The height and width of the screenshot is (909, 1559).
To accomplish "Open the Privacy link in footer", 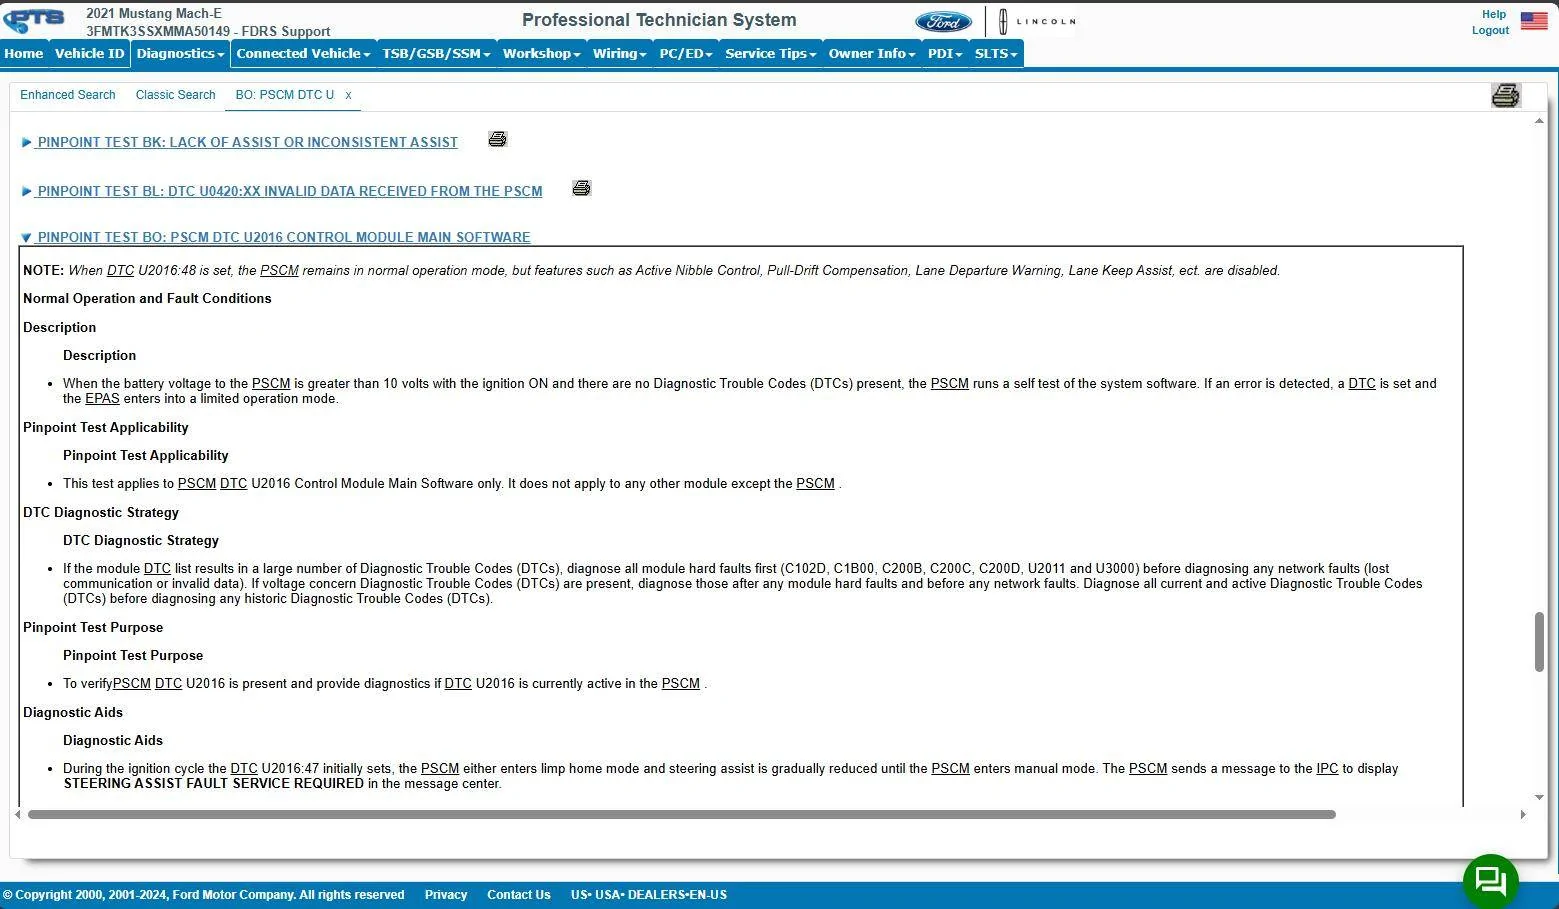I will [446, 895].
